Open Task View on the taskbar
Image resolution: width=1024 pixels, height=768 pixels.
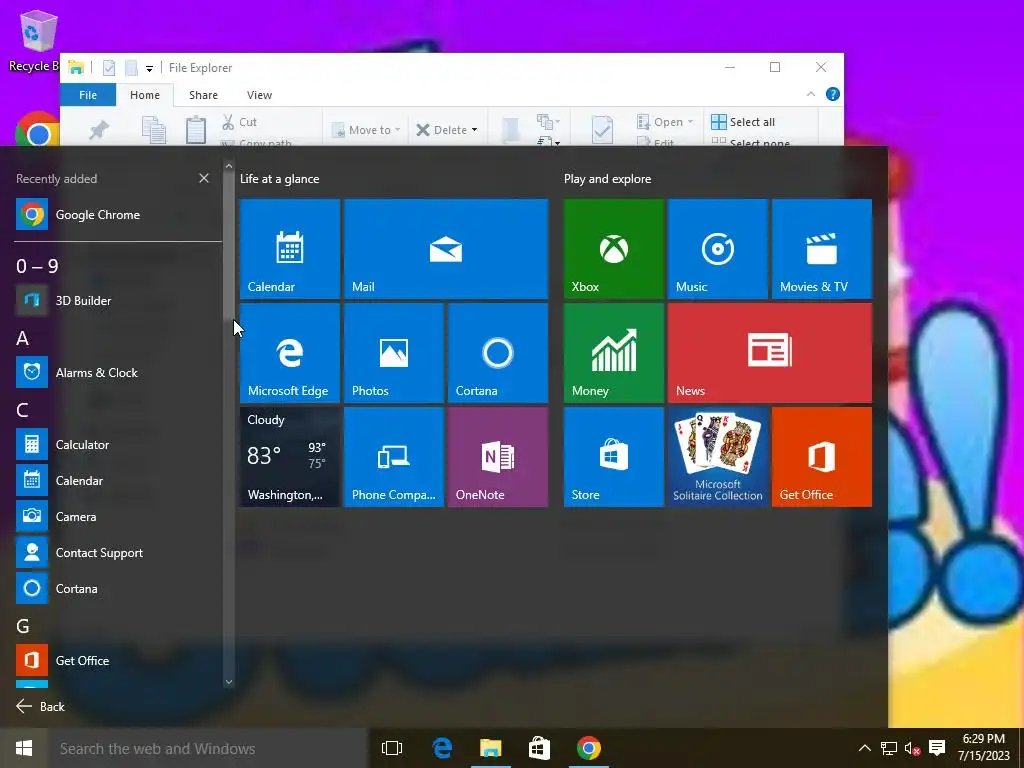[392, 748]
